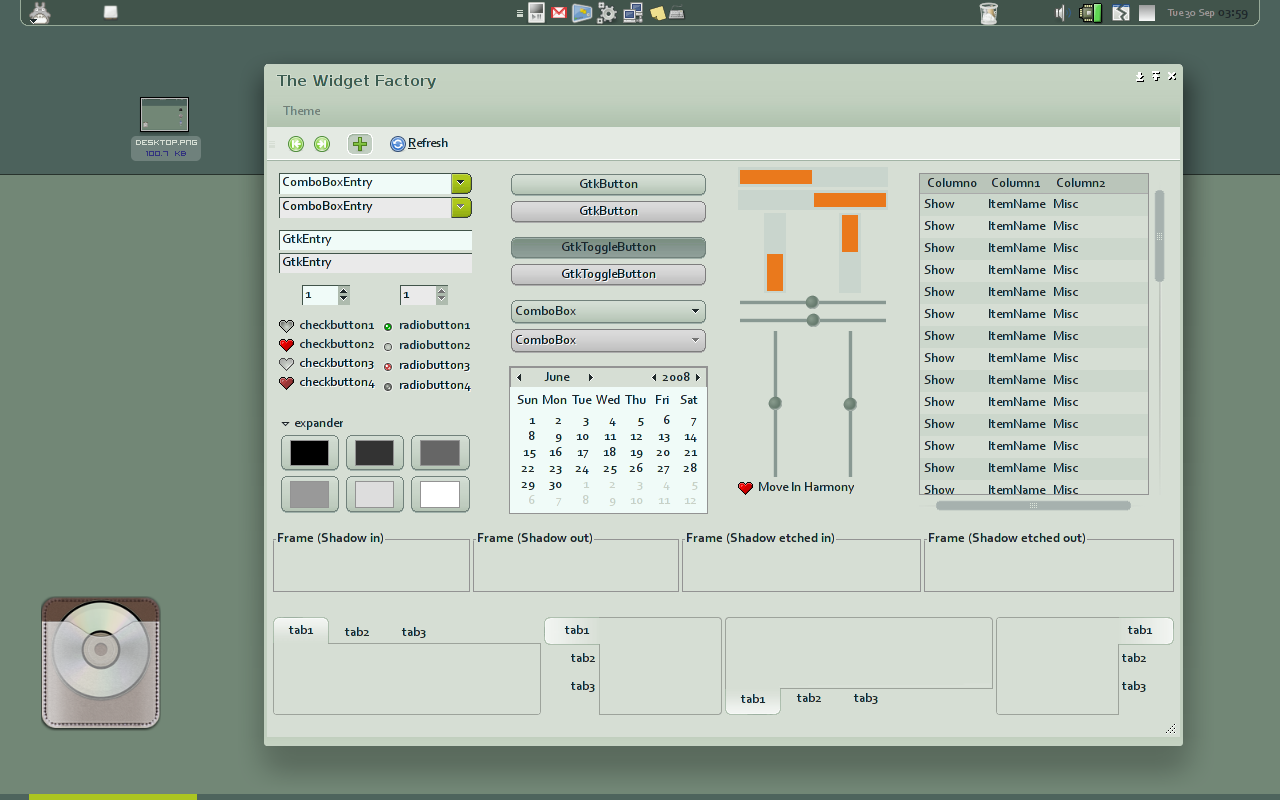Click the green plus toolbar icon
Screen dimensions: 1280x800
(359, 143)
